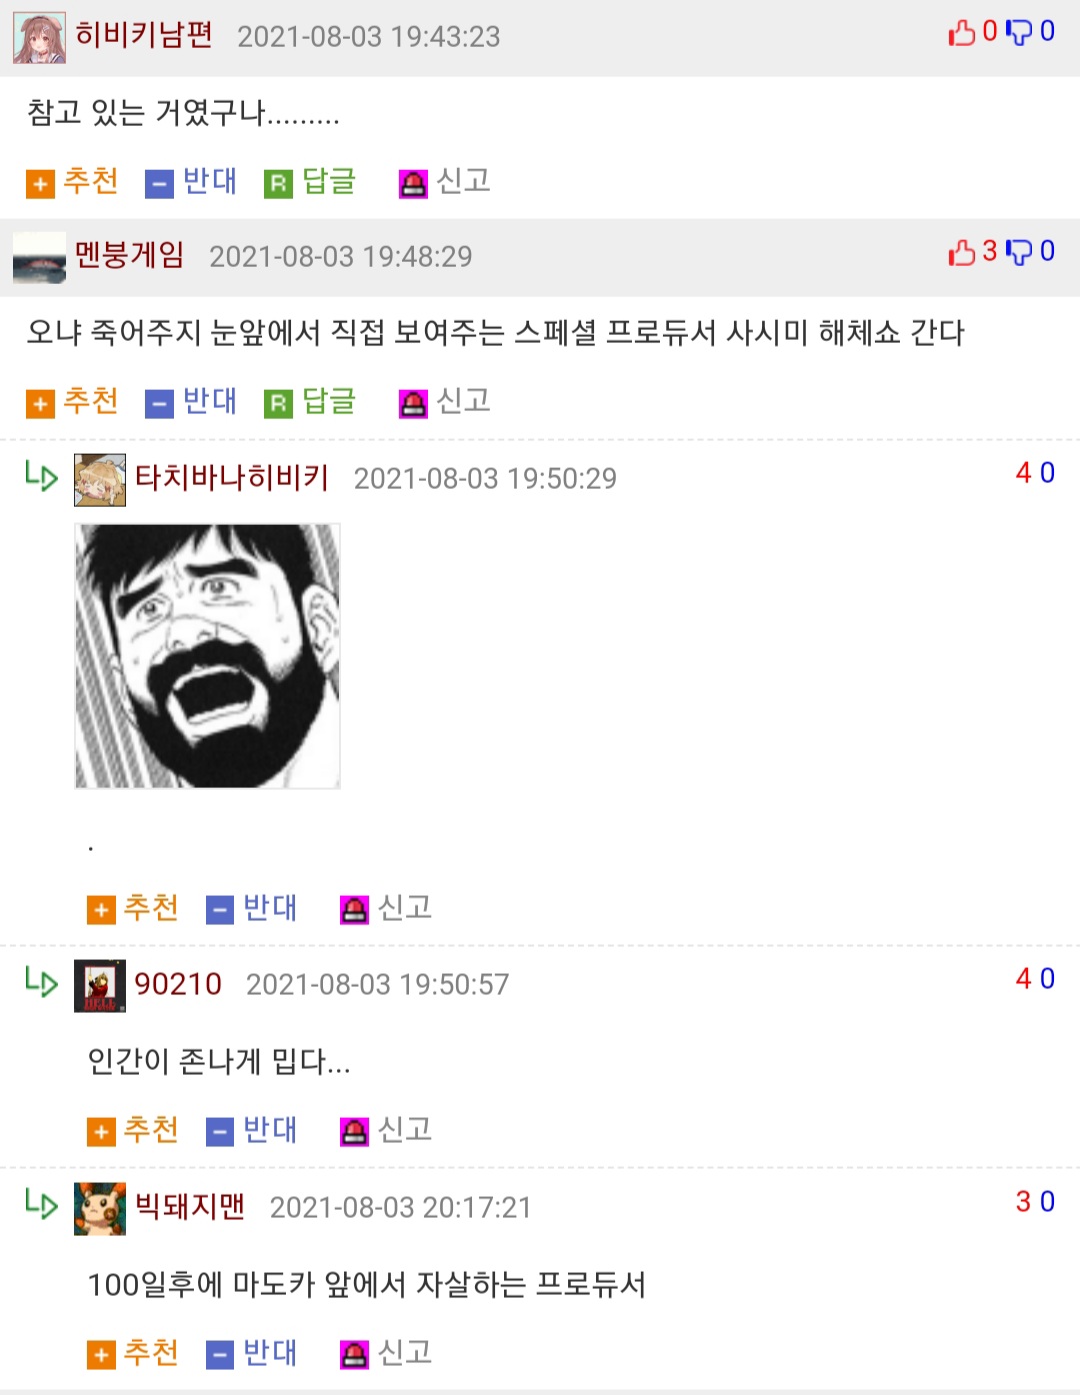Report (신고) 90210's reply
1080x1395 pixels.
click(386, 1131)
